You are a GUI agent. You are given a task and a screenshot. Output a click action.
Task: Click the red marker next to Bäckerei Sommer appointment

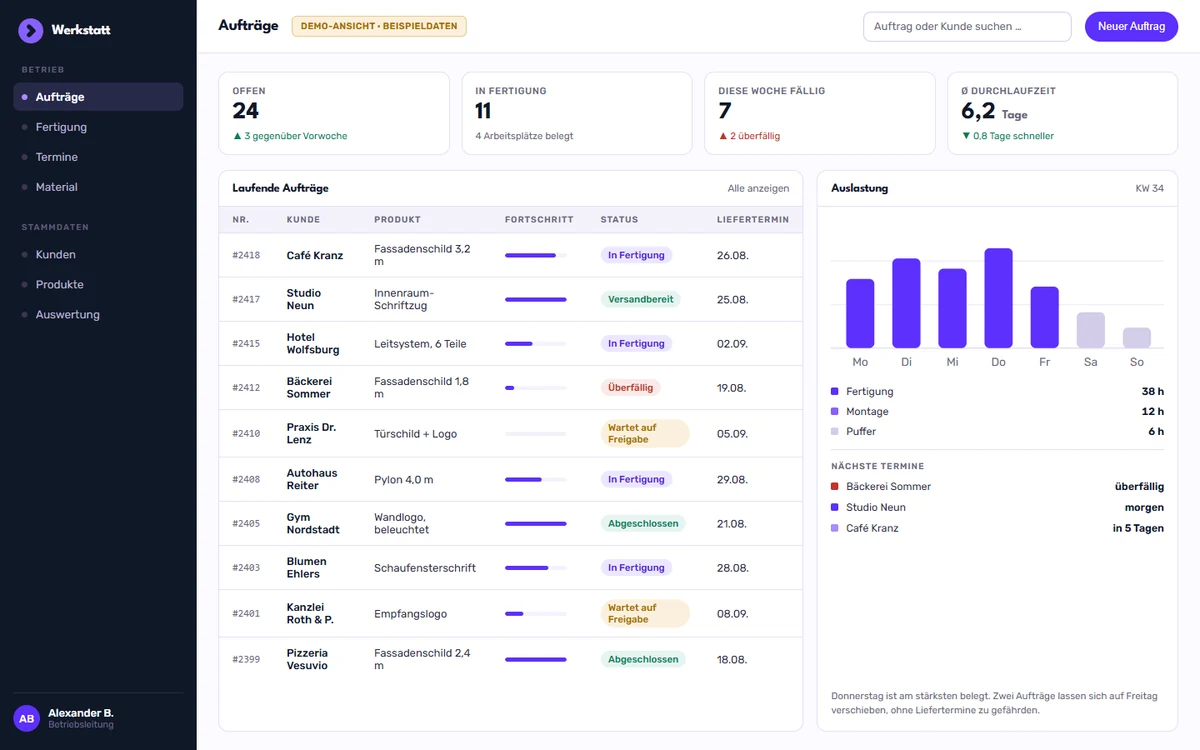835,487
